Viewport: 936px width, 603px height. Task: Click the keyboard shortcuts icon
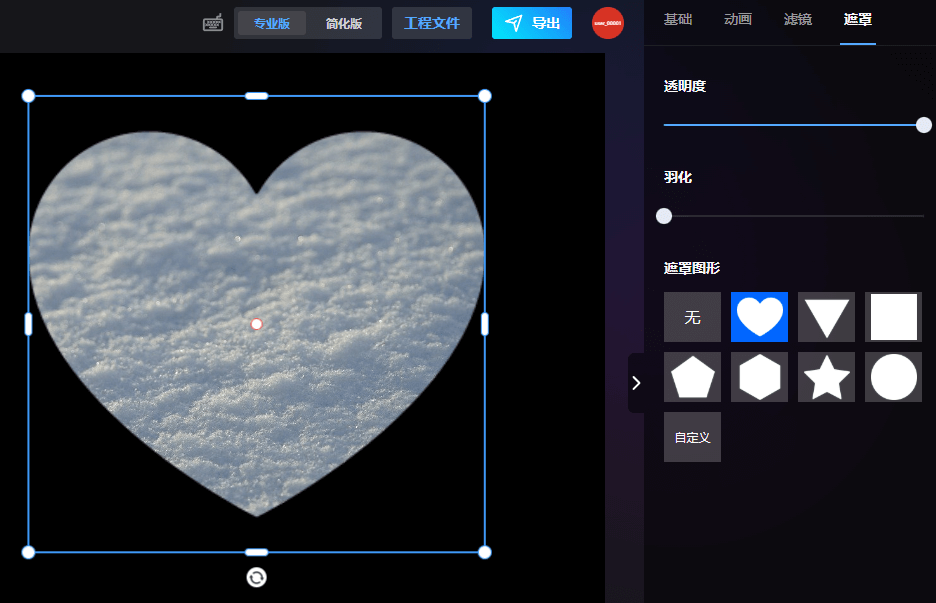pos(213,23)
